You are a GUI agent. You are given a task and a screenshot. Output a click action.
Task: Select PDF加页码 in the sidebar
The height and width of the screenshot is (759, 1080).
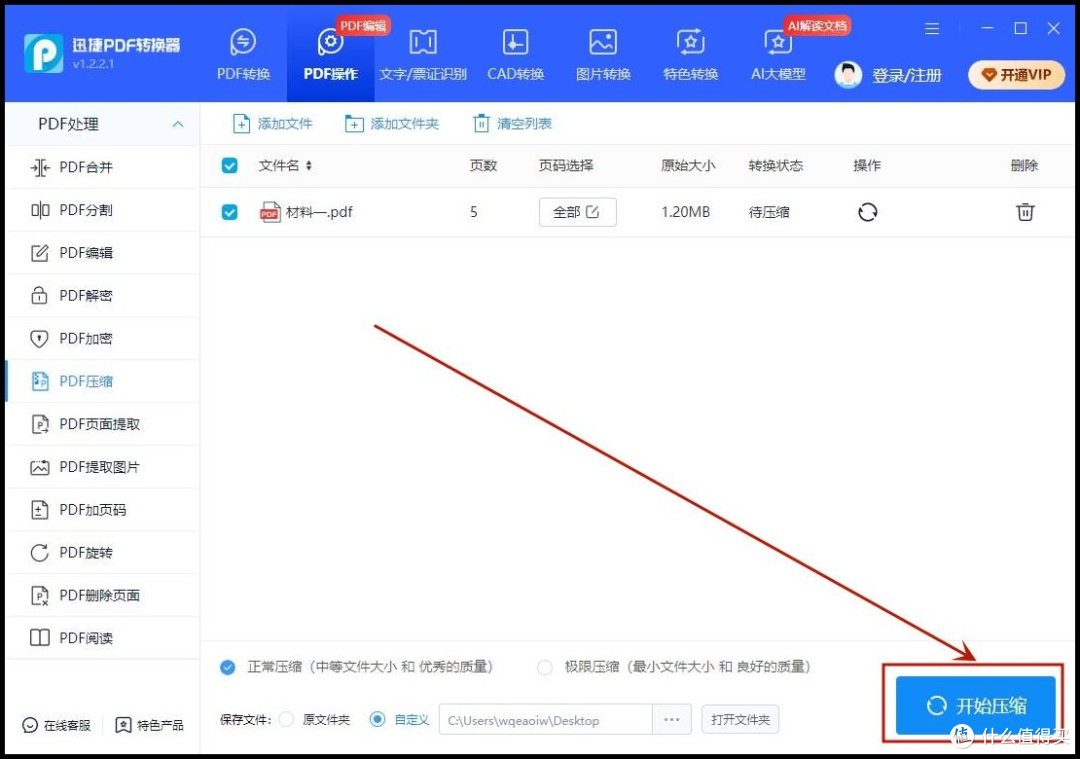tap(102, 510)
